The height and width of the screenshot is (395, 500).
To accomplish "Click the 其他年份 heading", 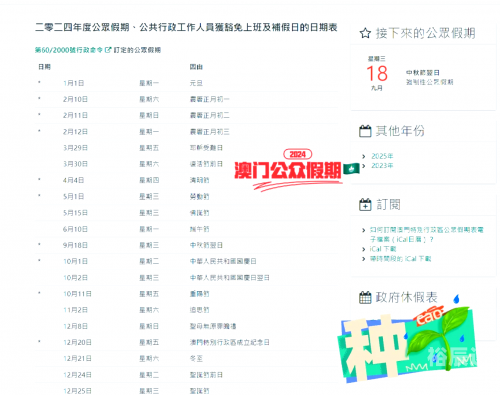I will tap(400, 131).
